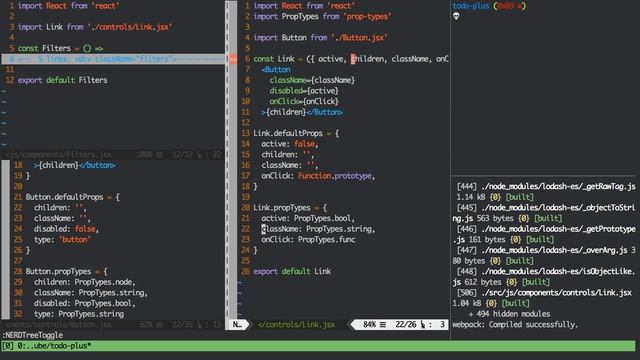This screenshot has height=360, width=640.
Task: Click the 'disabled={active}' line
Action: pyautogui.click(x=304, y=91)
